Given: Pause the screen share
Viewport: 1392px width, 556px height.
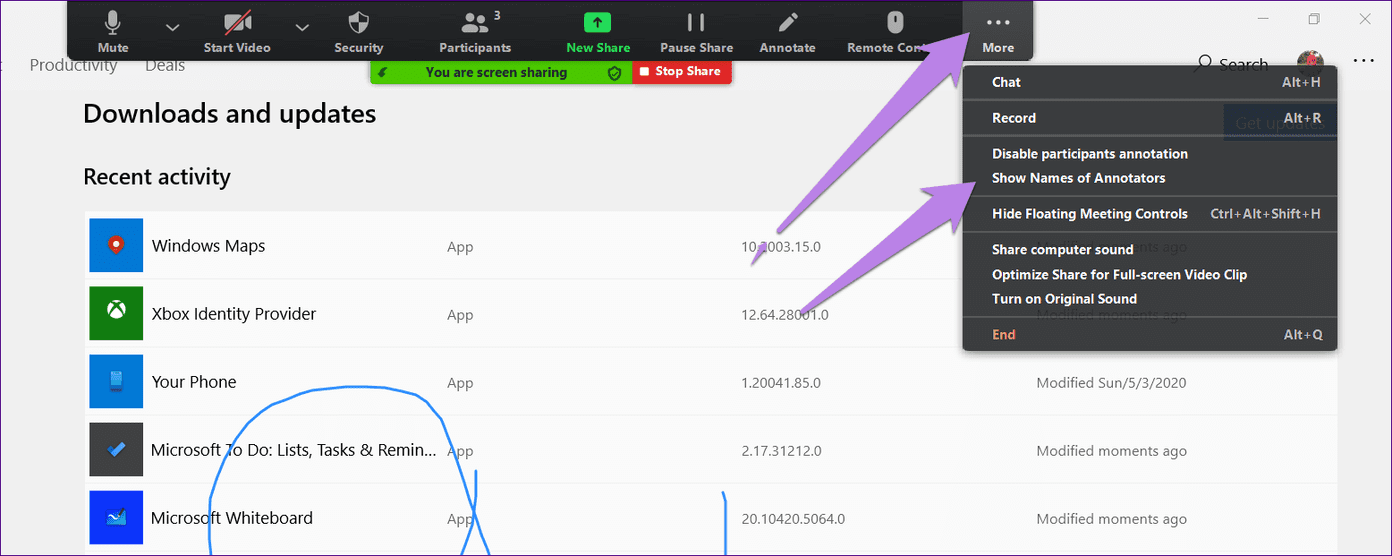Looking at the screenshot, I should coord(696,32).
